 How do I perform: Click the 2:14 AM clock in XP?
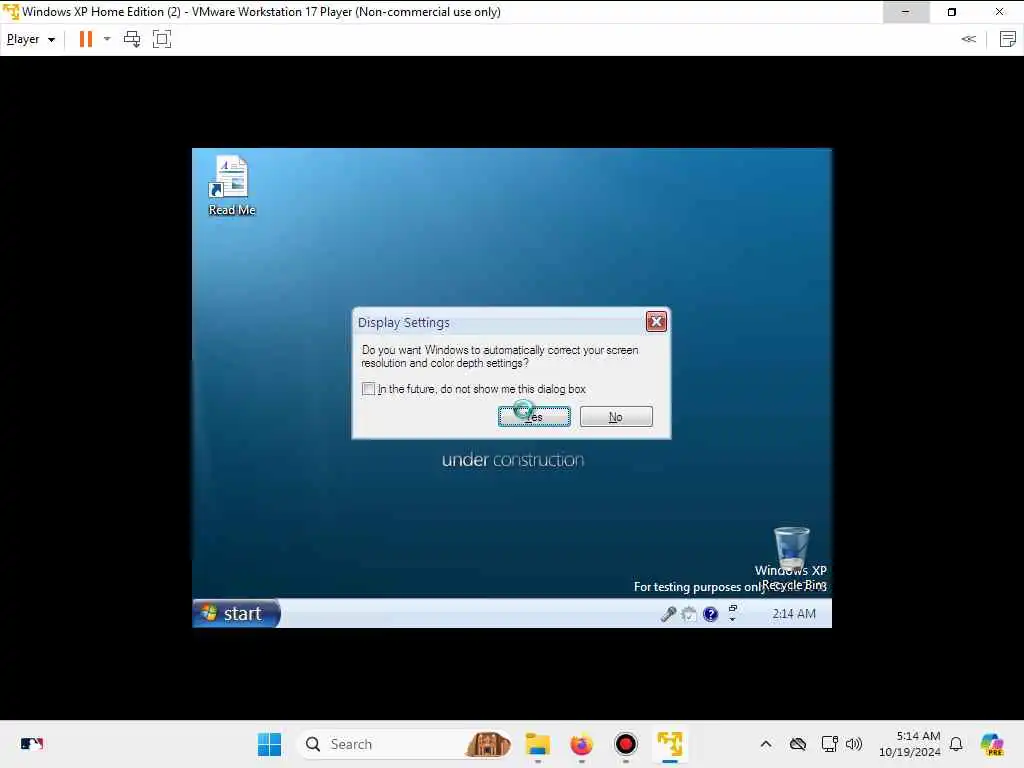(793, 614)
